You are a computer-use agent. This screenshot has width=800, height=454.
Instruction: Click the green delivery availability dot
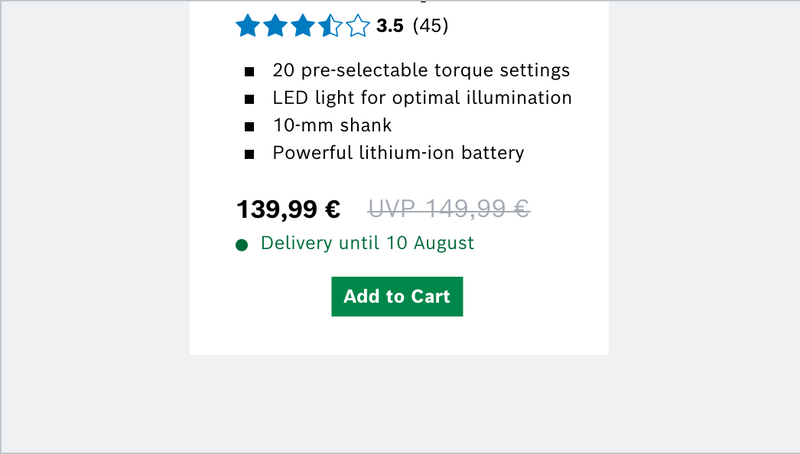click(x=241, y=245)
